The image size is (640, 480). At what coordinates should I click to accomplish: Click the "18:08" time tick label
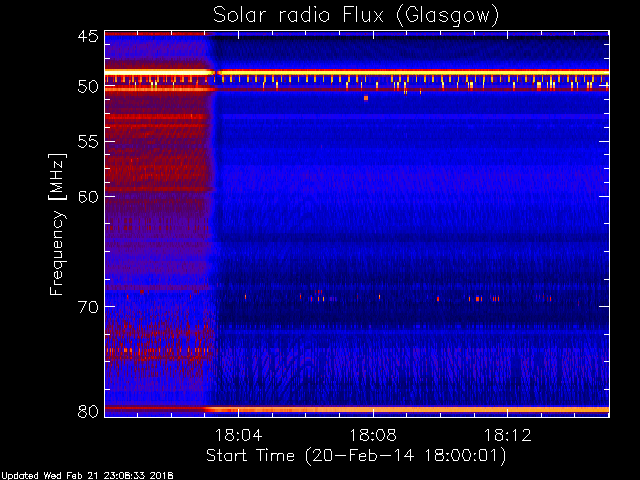click(x=373, y=435)
